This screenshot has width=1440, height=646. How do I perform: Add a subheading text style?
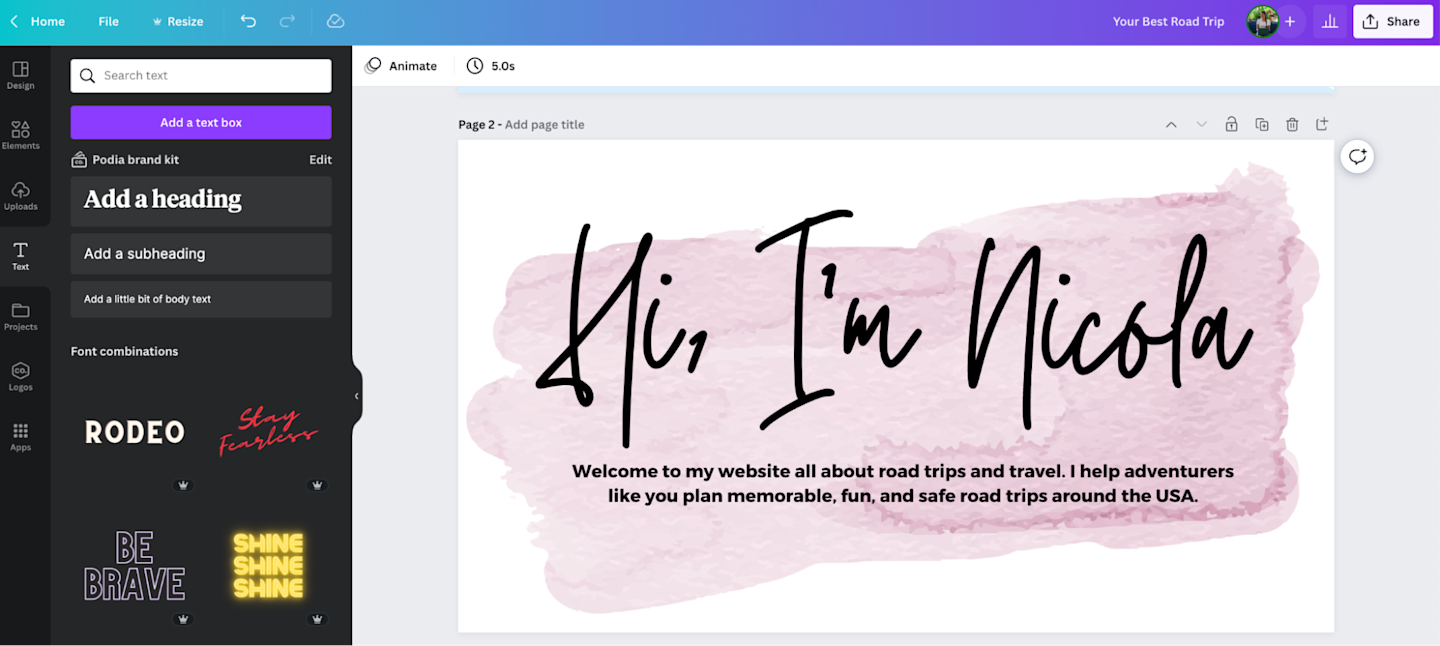[x=201, y=254]
